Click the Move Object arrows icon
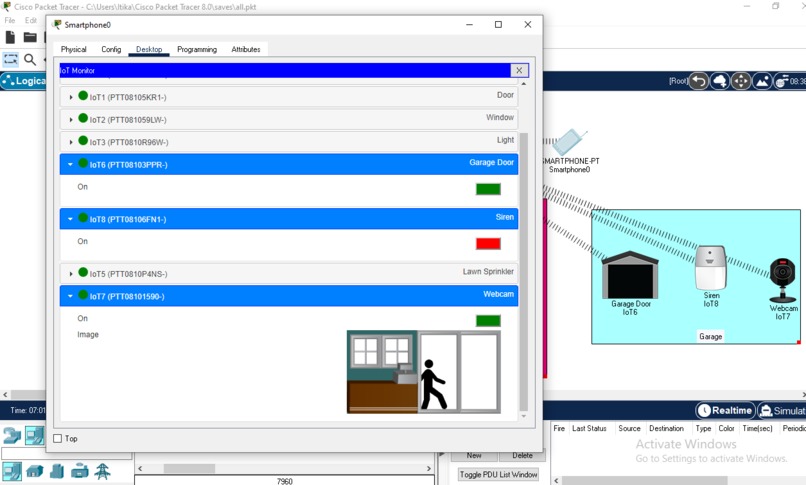This screenshot has height=485, width=806. [741, 81]
